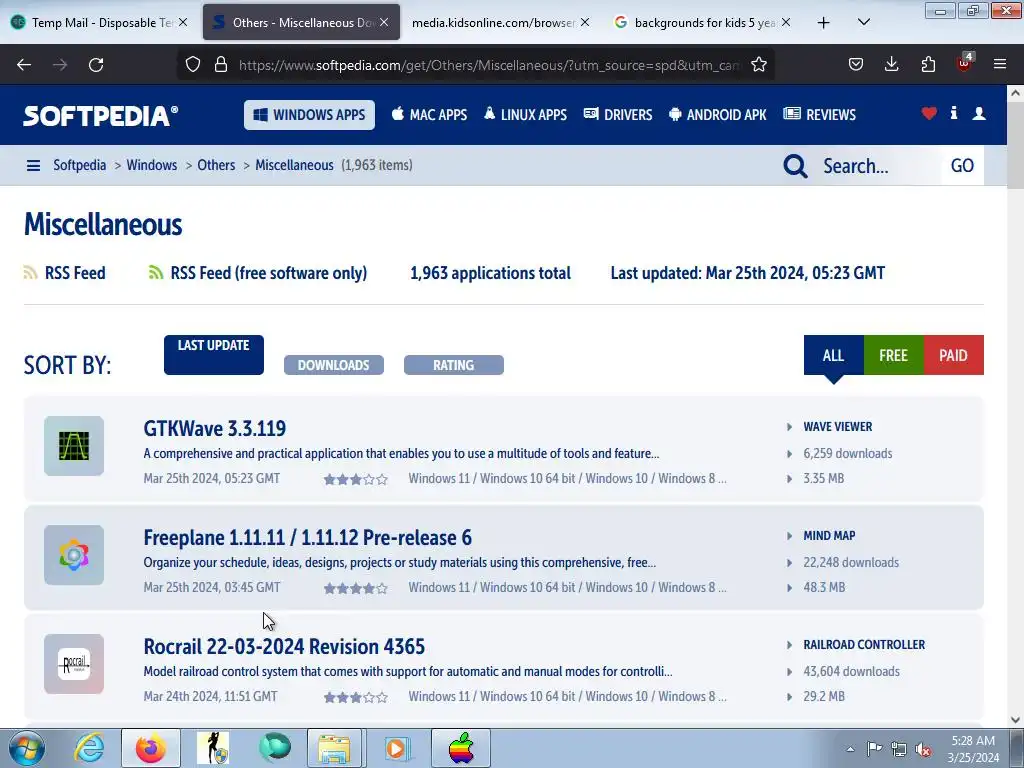1024x768 pixels.
Task: Click the Softpedia logo
Action: (x=101, y=116)
